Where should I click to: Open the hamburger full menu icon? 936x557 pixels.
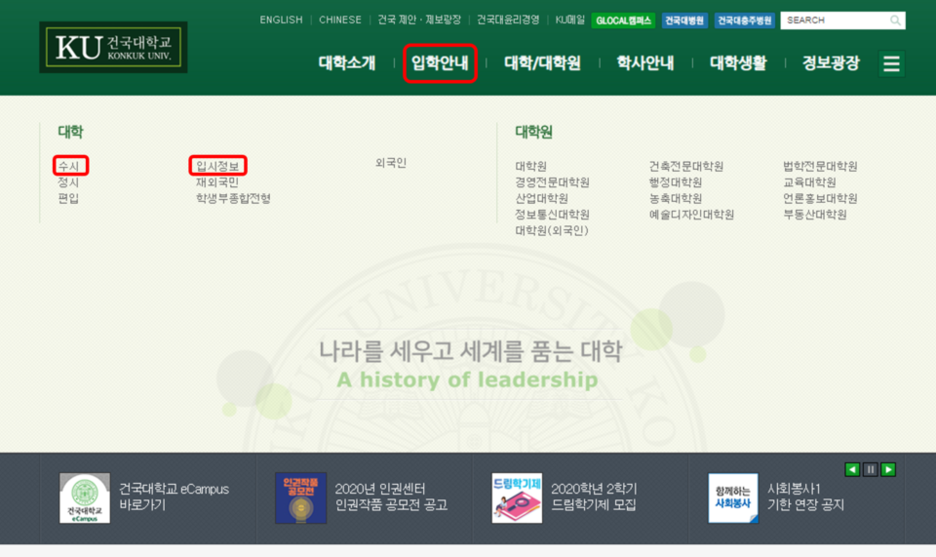point(891,63)
